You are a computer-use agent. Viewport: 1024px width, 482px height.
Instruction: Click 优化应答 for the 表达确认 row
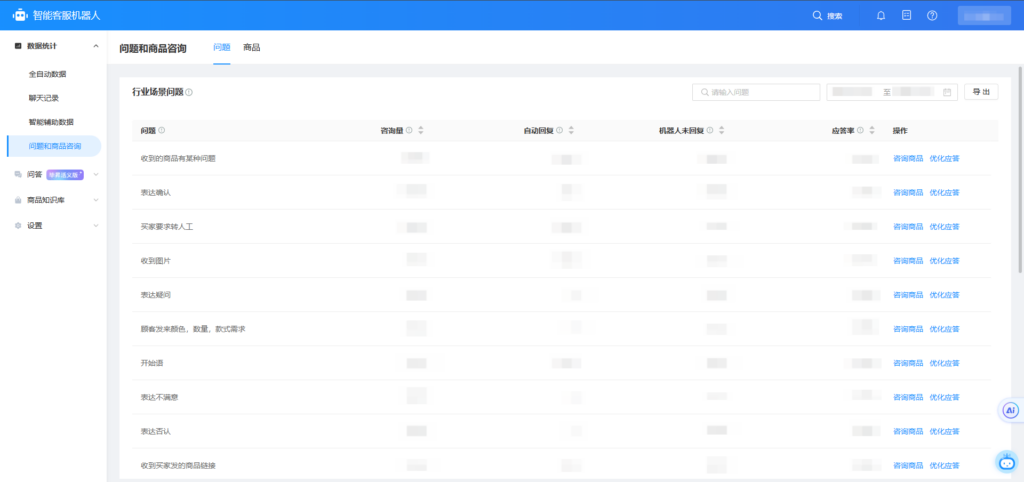point(944,192)
